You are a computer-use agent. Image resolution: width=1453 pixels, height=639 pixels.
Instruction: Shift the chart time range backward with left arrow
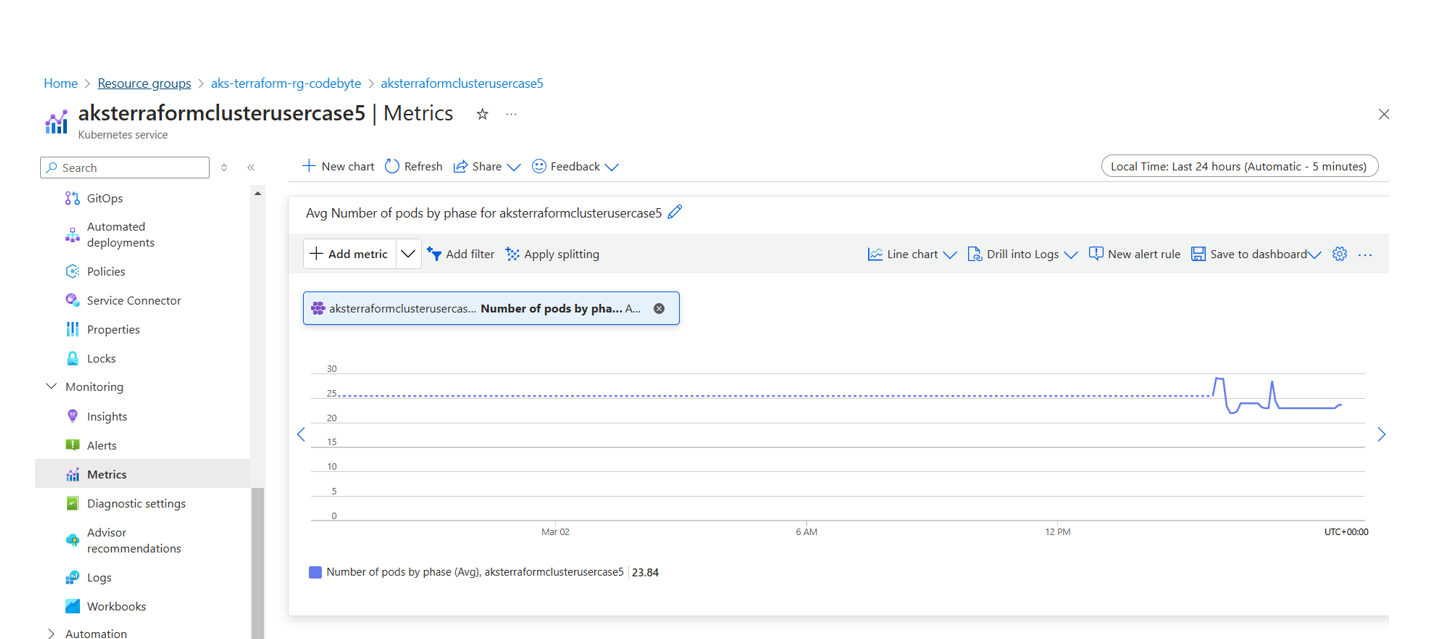click(301, 434)
